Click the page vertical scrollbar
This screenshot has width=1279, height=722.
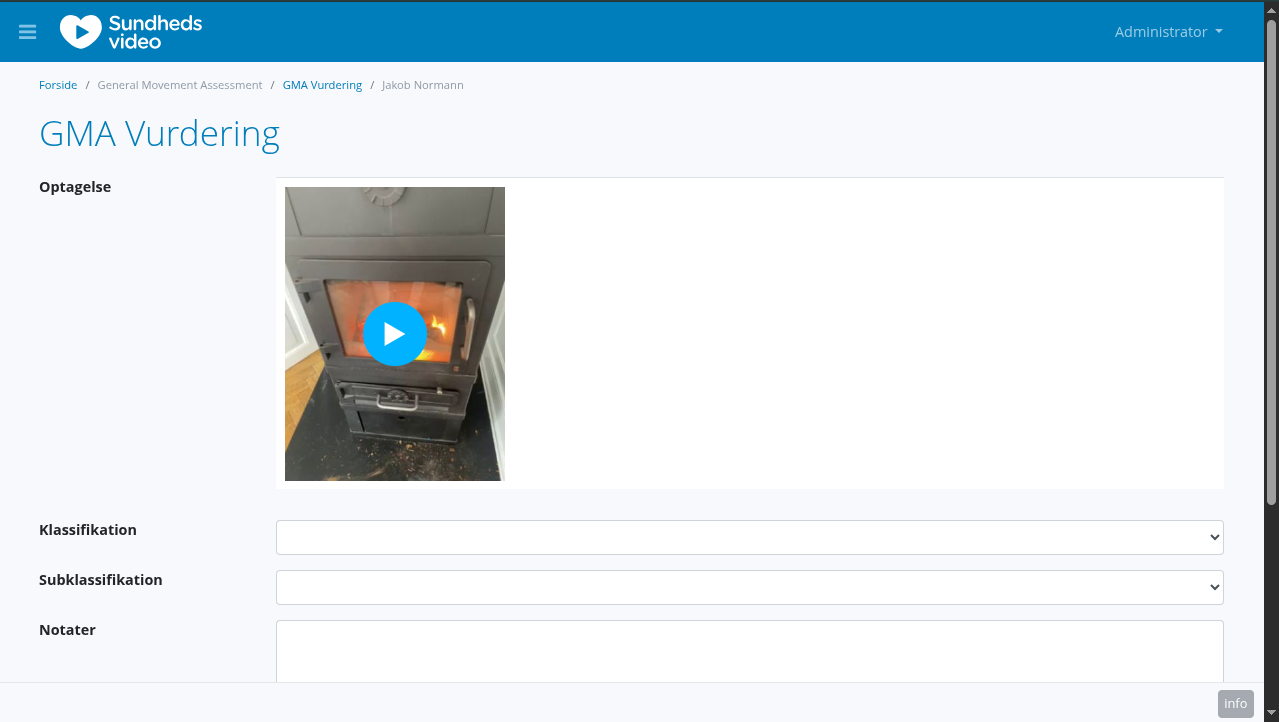point(1272,262)
